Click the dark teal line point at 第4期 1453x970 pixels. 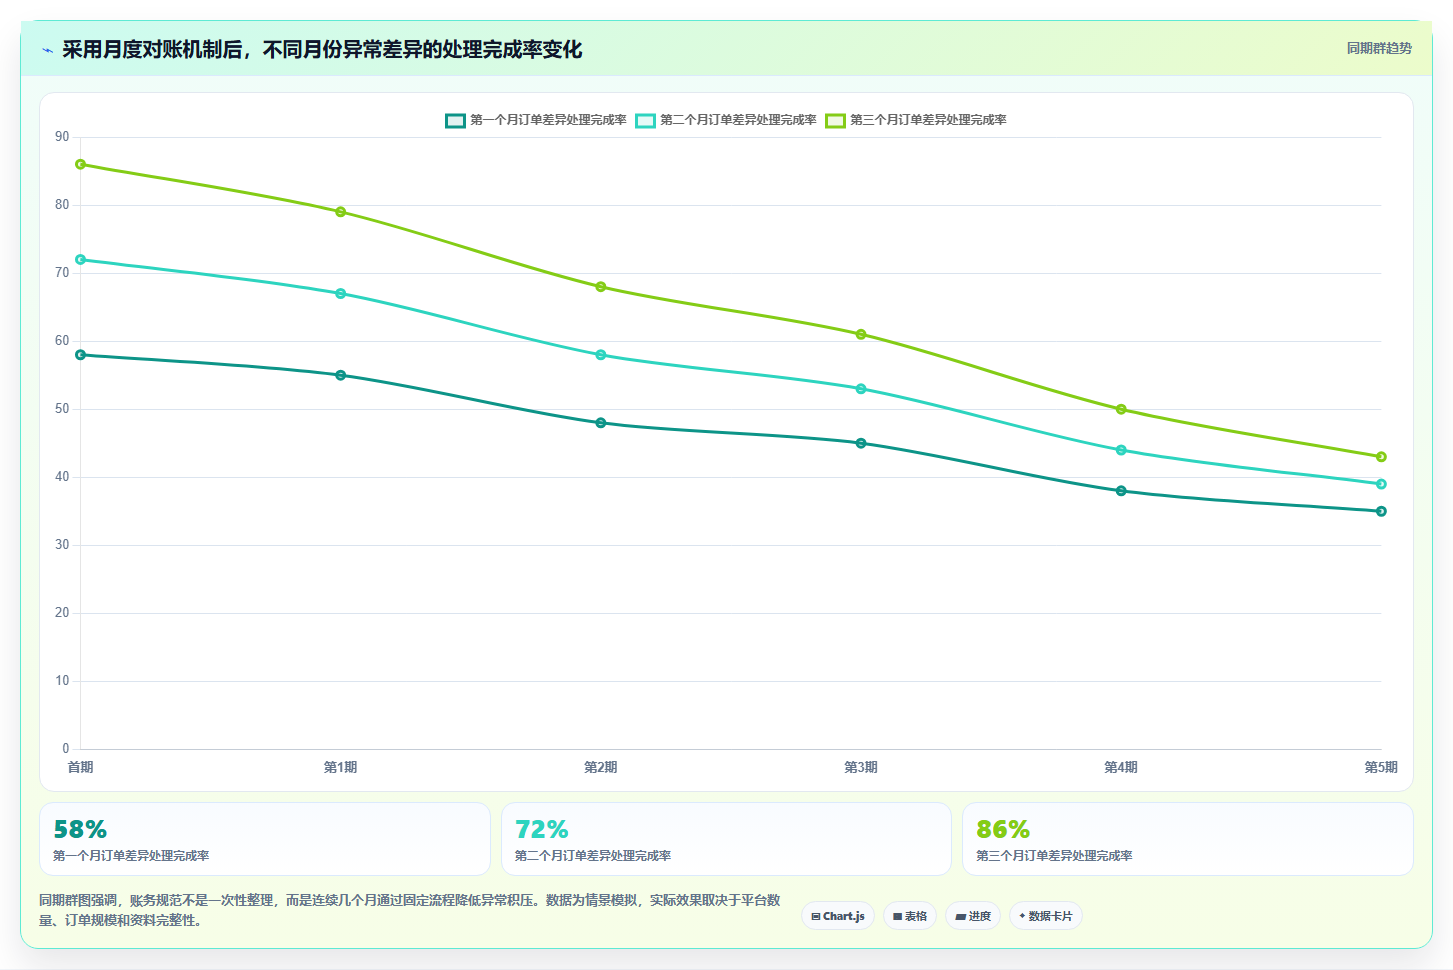pos(1121,491)
